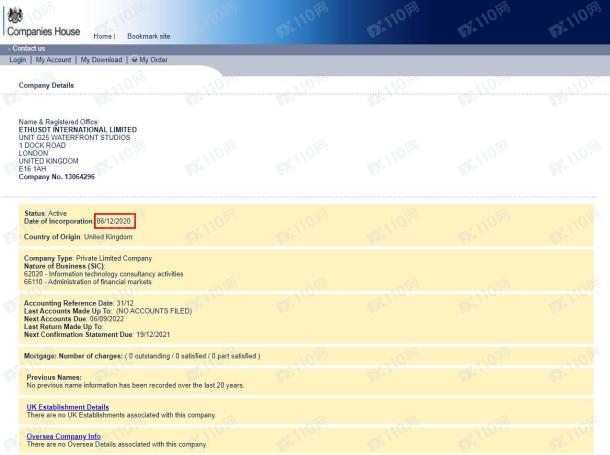Viewport: 610px width, 455px height.
Task: Click the basket icon beside My Order
Action: pyautogui.click(x=134, y=60)
